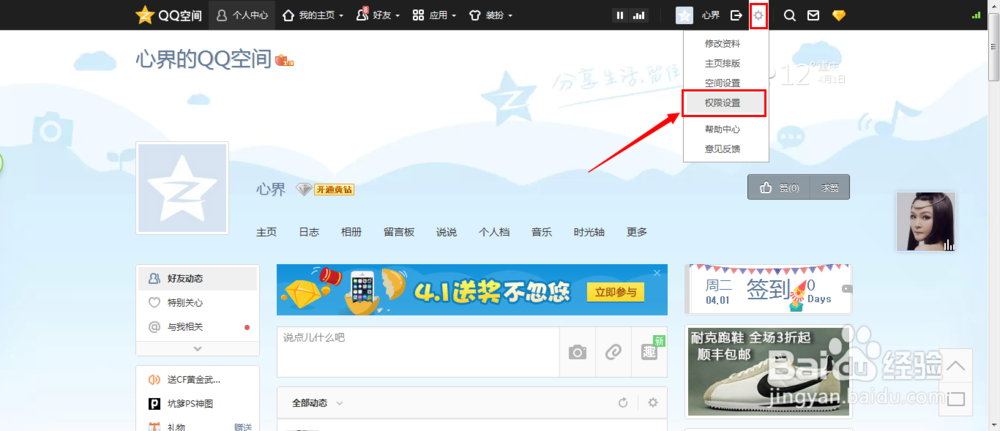Screen dimensions: 1000x431
Task: Expand the 全部动态 filter dropdown
Action: pos(317,403)
